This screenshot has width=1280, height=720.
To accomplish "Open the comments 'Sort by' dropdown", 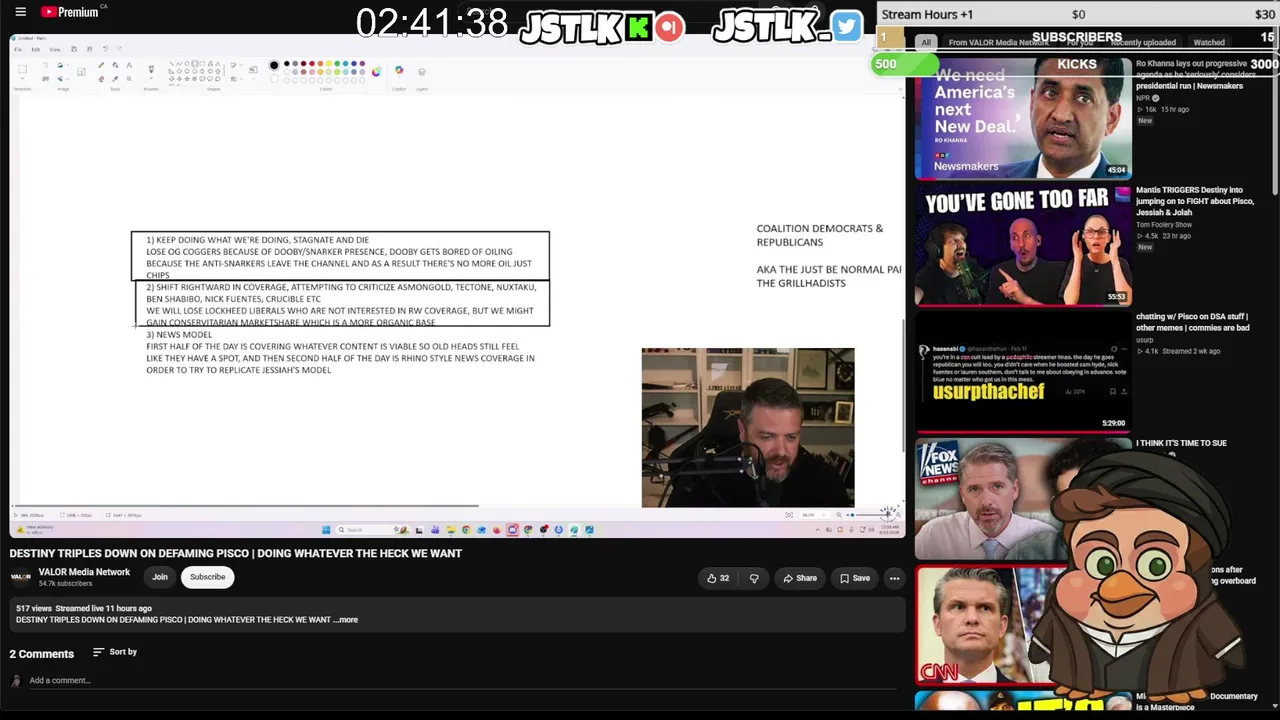I will [115, 652].
